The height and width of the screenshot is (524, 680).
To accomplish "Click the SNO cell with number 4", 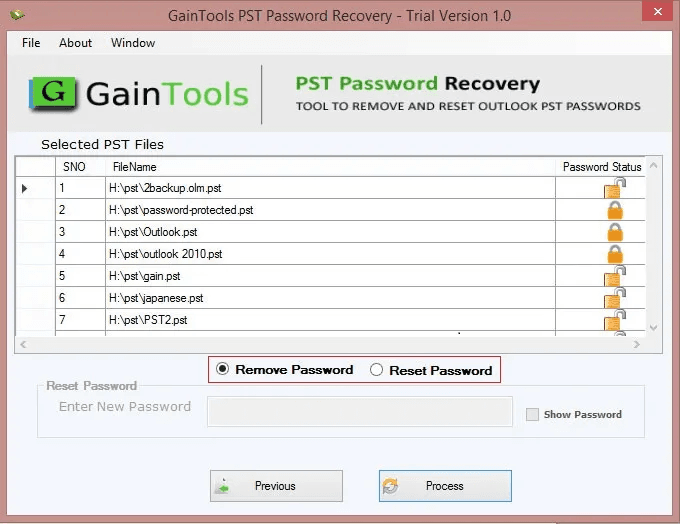I will tap(80, 254).
